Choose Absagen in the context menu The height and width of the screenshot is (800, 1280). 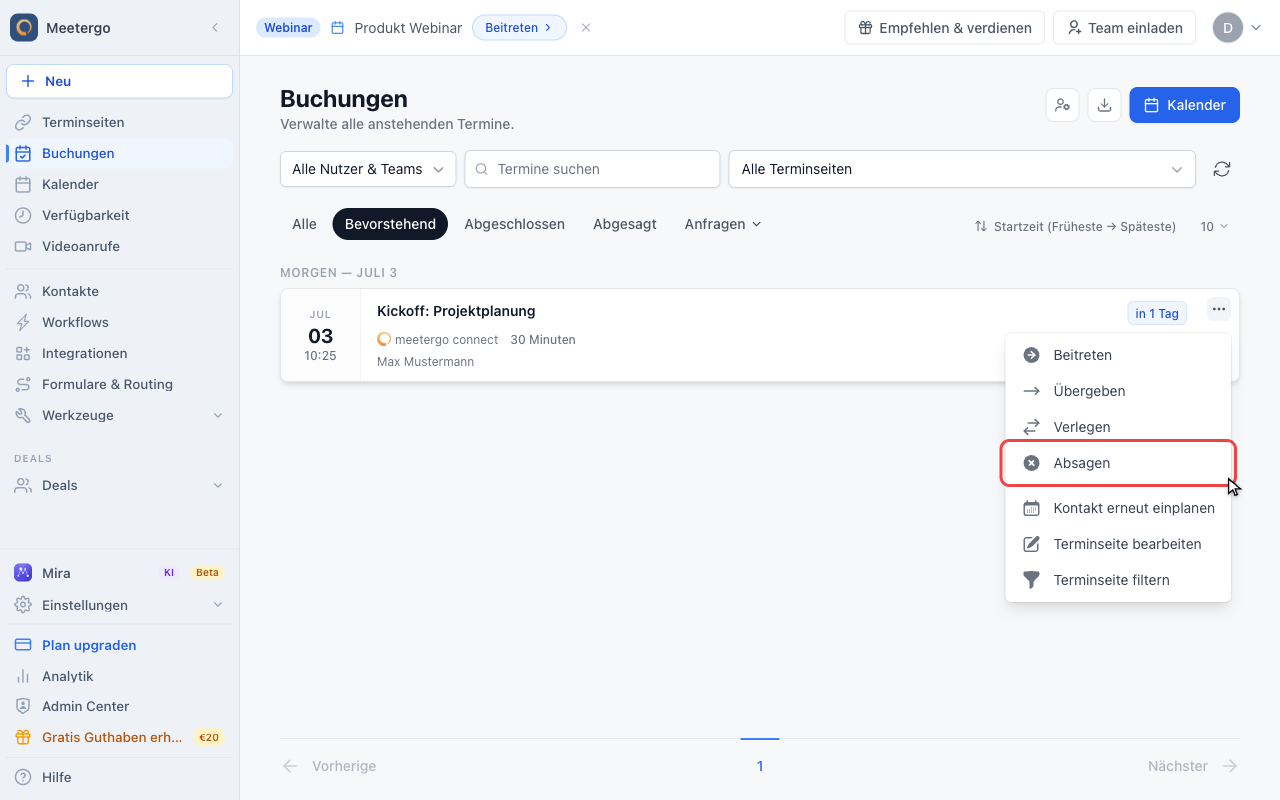click(1118, 463)
